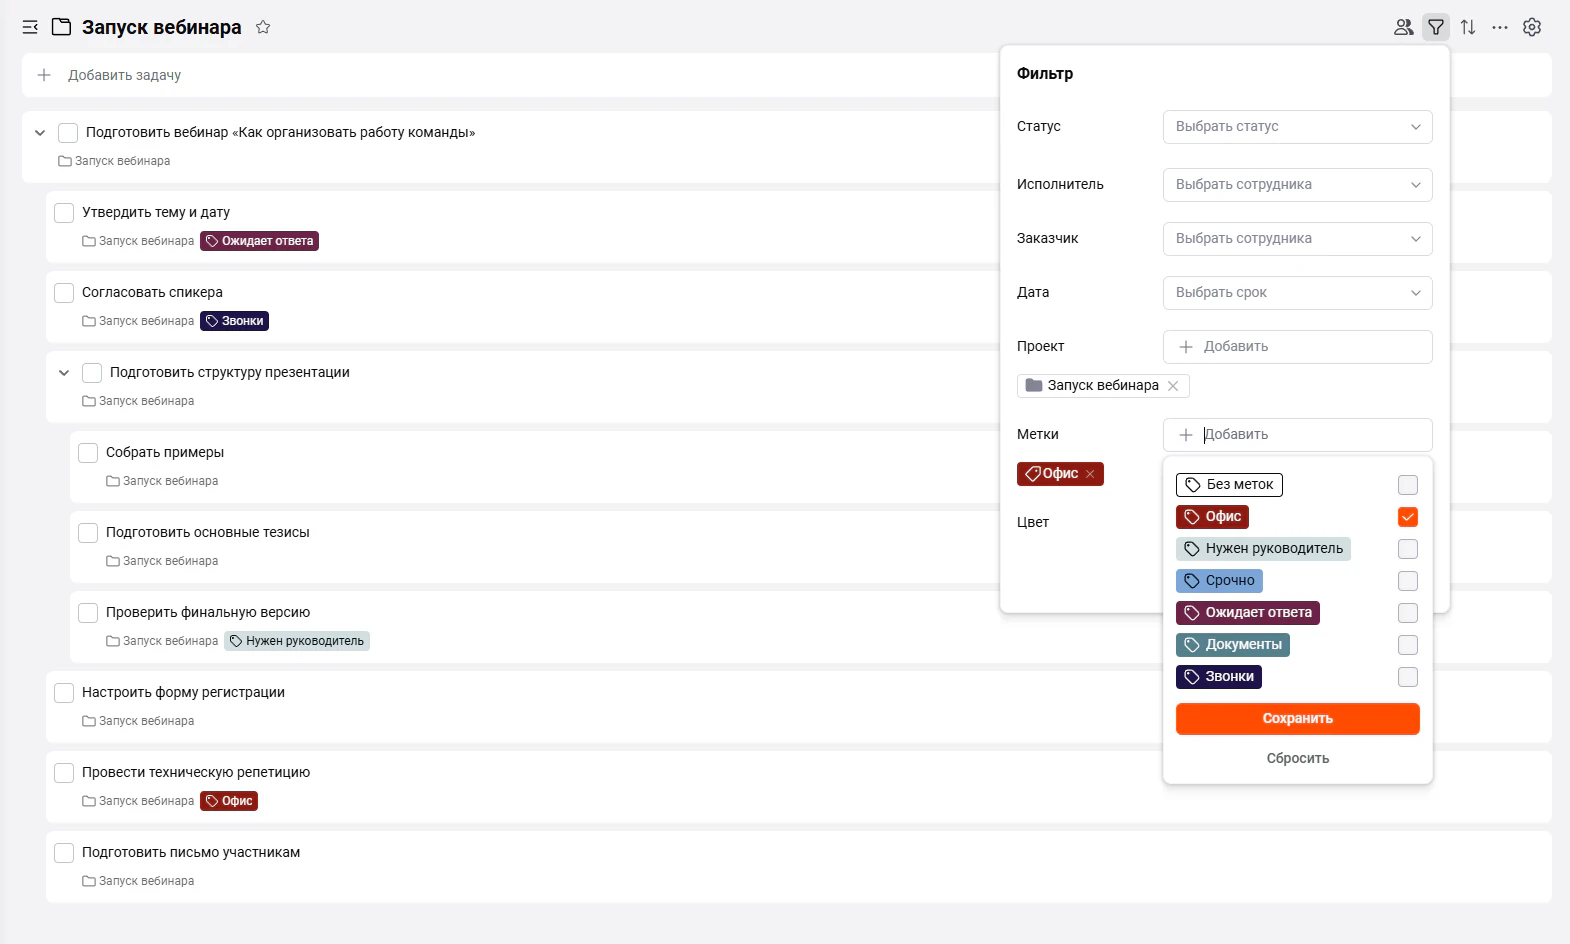Uncheck the Офис tag checkbox

click(x=1408, y=517)
